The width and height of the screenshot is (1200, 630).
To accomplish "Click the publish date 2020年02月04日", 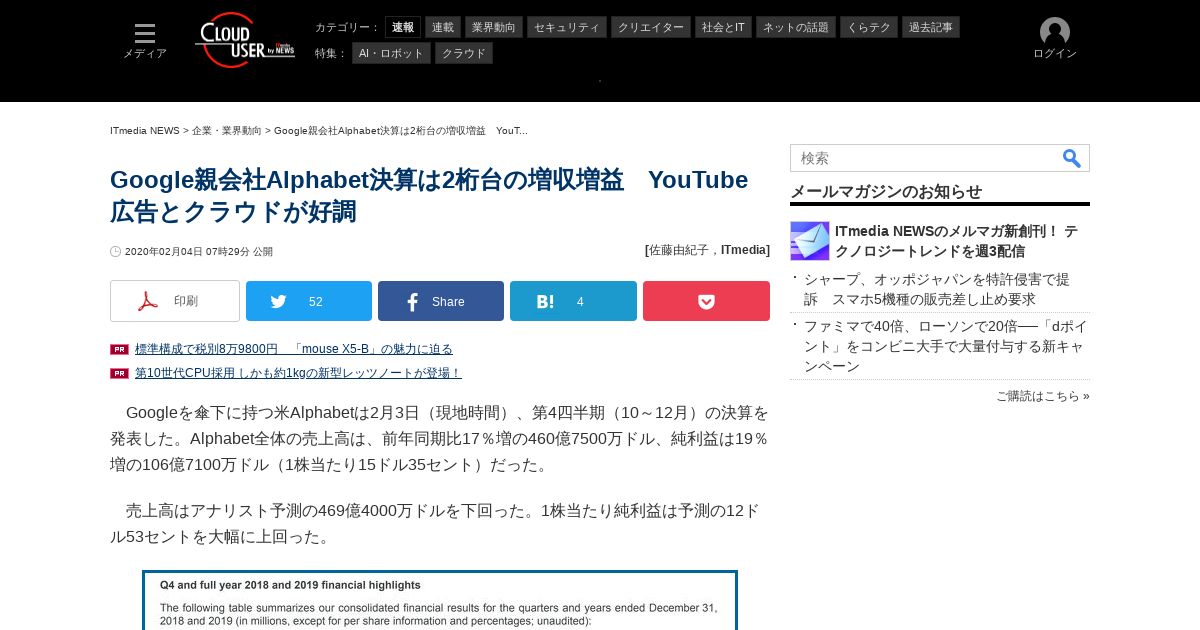I will (199, 252).
